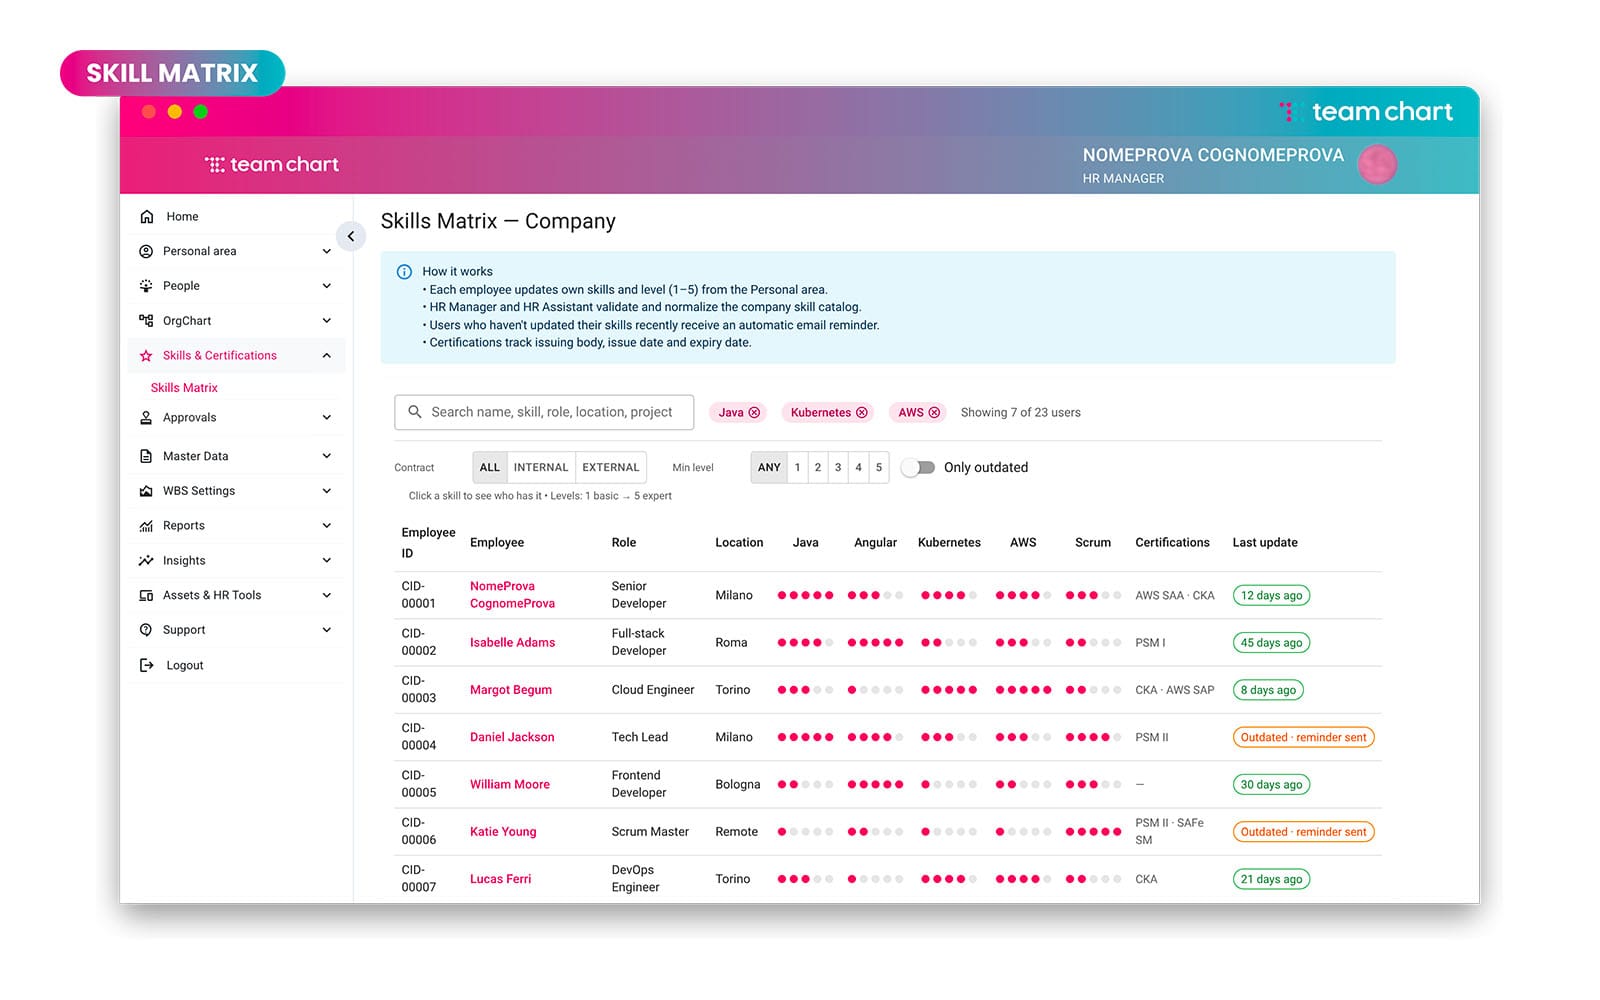The image size is (1600, 1000).
Task: Expand the Approvals chevron
Action: 326,418
